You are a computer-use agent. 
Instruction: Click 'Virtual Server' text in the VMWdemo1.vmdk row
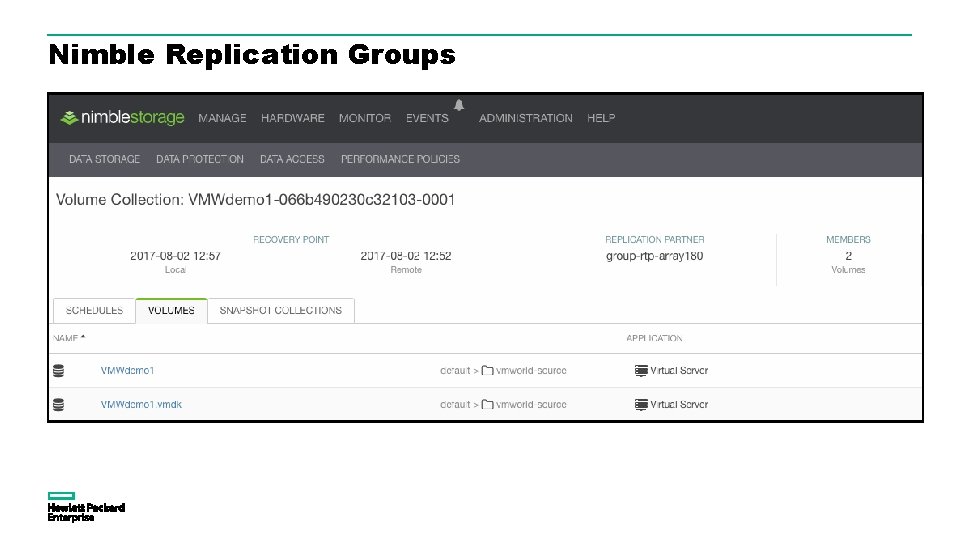pos(679,405)
